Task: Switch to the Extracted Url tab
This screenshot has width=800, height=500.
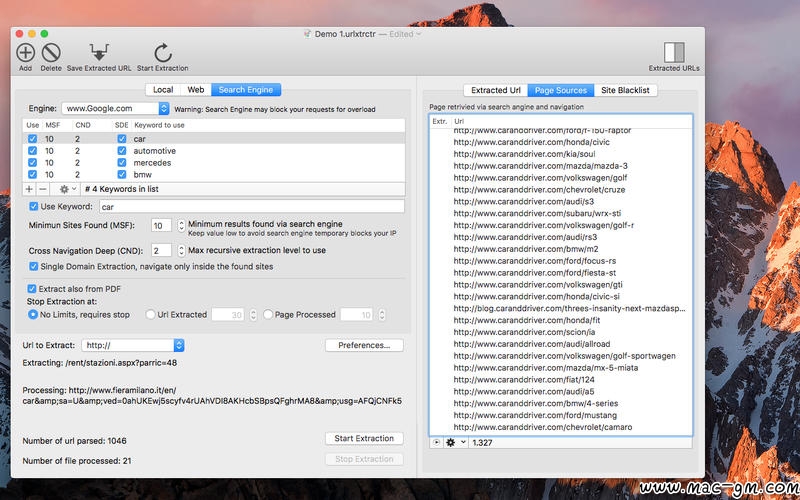Action: pos(495,90)
